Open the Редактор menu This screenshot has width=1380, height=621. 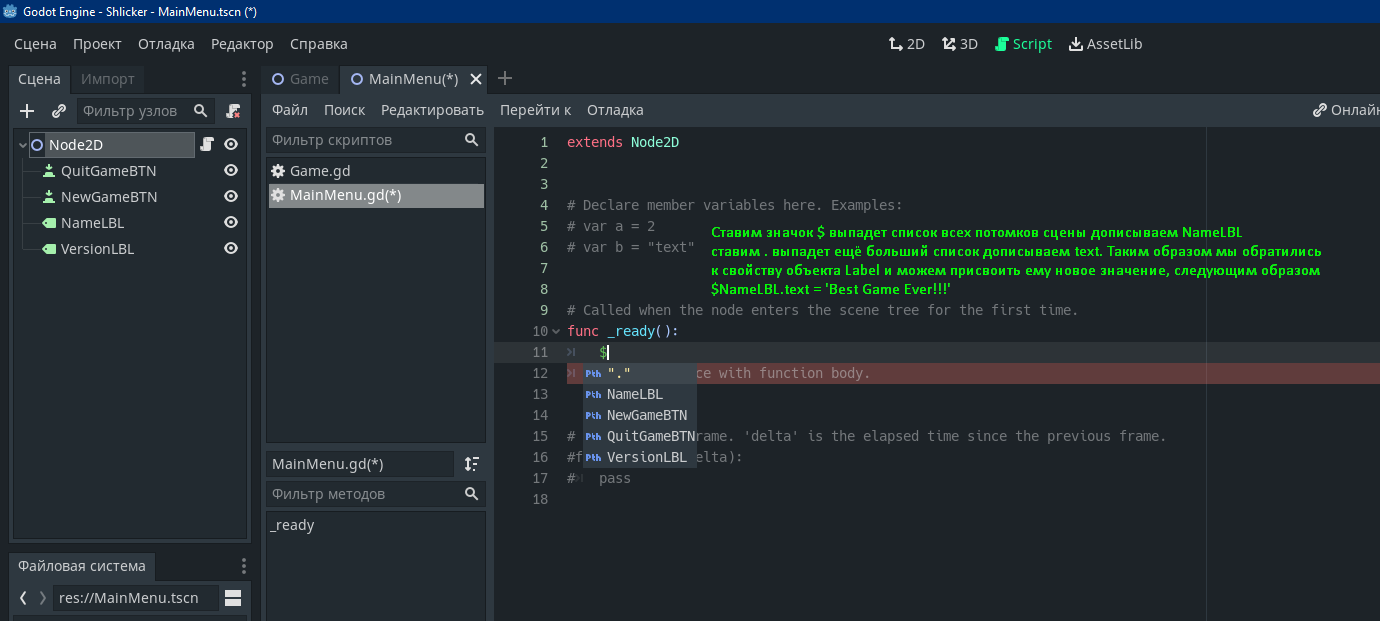(x=242, y=44)
